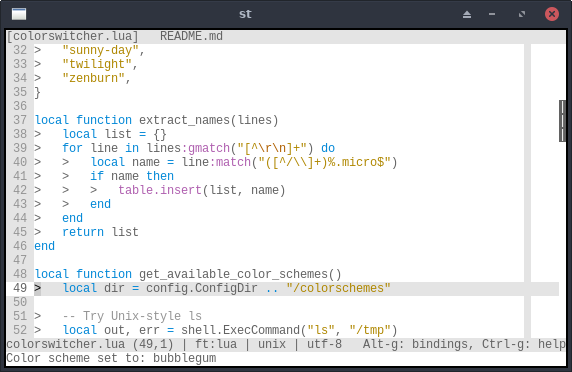Click line number 48 in the gutter
Screen dimensions: 572x372
coord(20,274)
